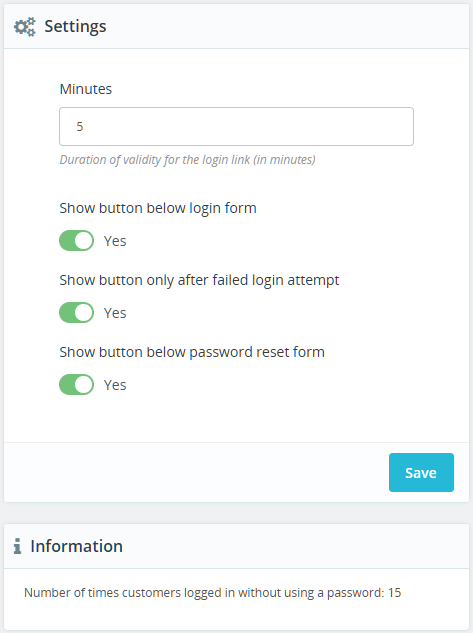Click the "Show button only after failed login attempt" label
Viewport: 473px width, 633px height.
pyautogui.click(x=199, y=280)
